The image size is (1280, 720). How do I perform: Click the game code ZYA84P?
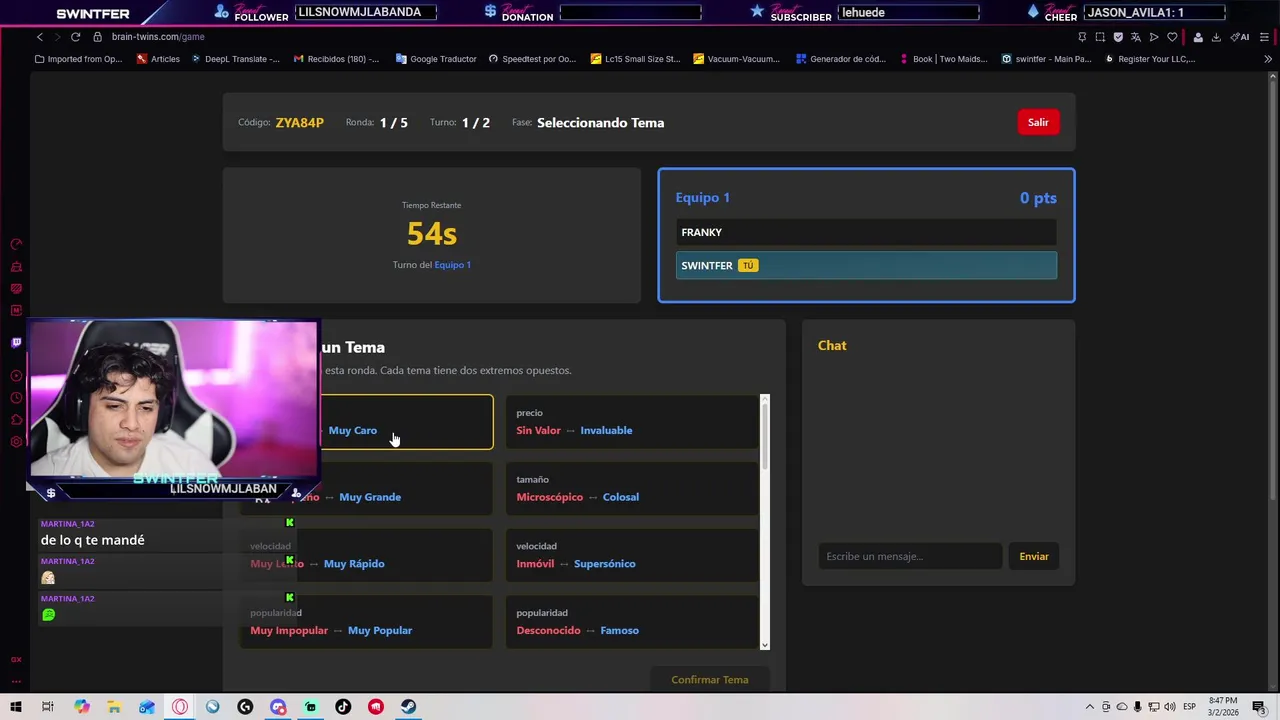(300, 123)
